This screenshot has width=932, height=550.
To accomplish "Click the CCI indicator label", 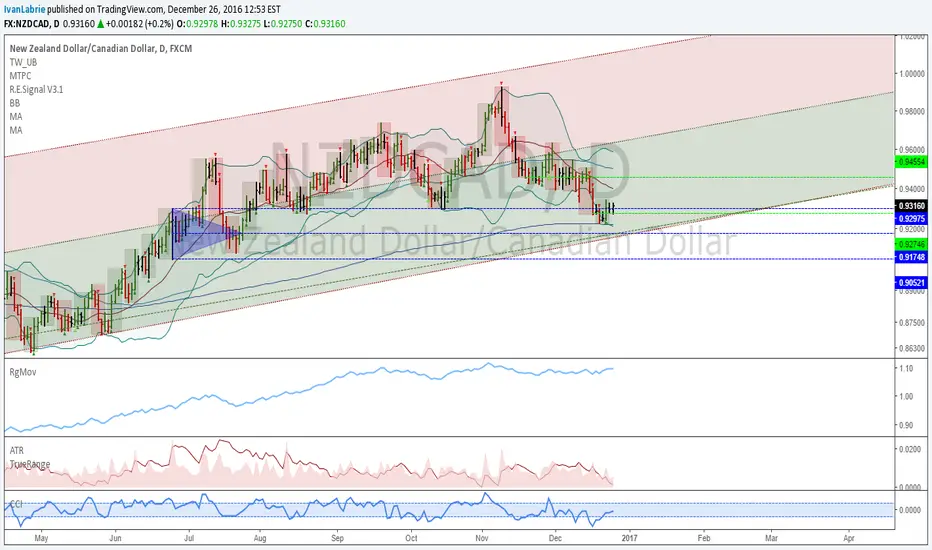I will 16,504.
